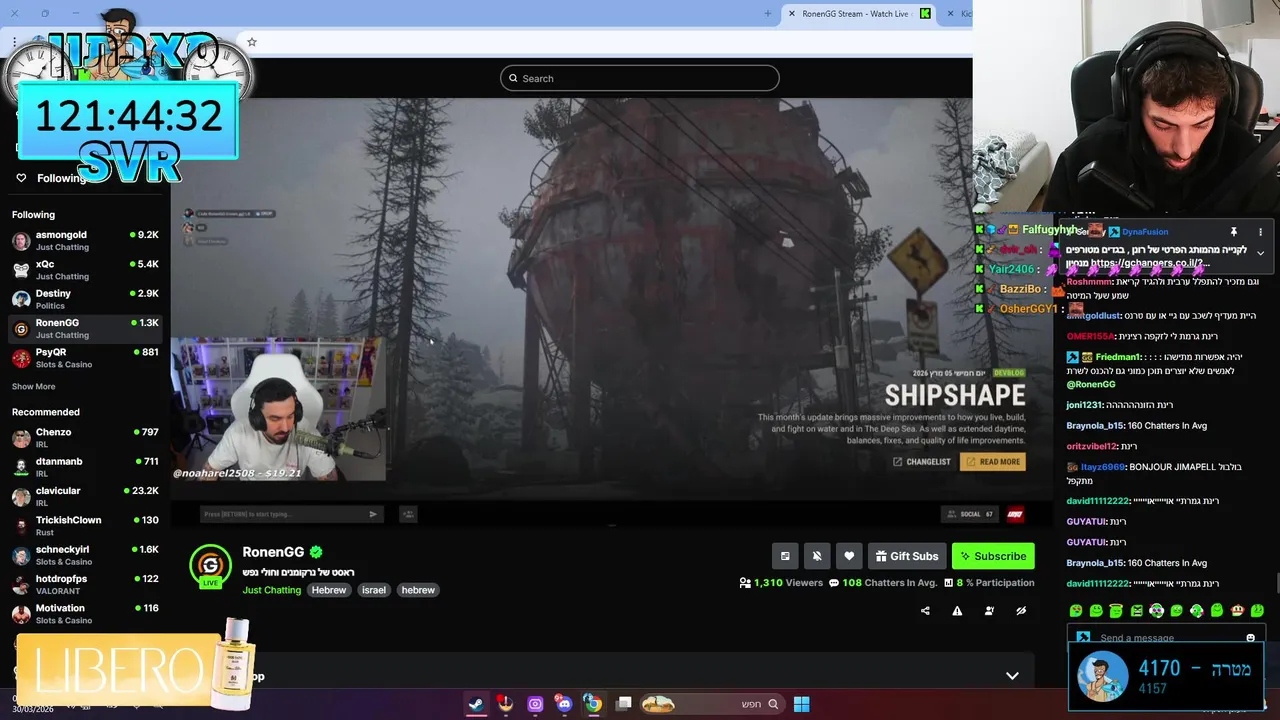Open the pinned message three-dot menu

pos(1260,232)
